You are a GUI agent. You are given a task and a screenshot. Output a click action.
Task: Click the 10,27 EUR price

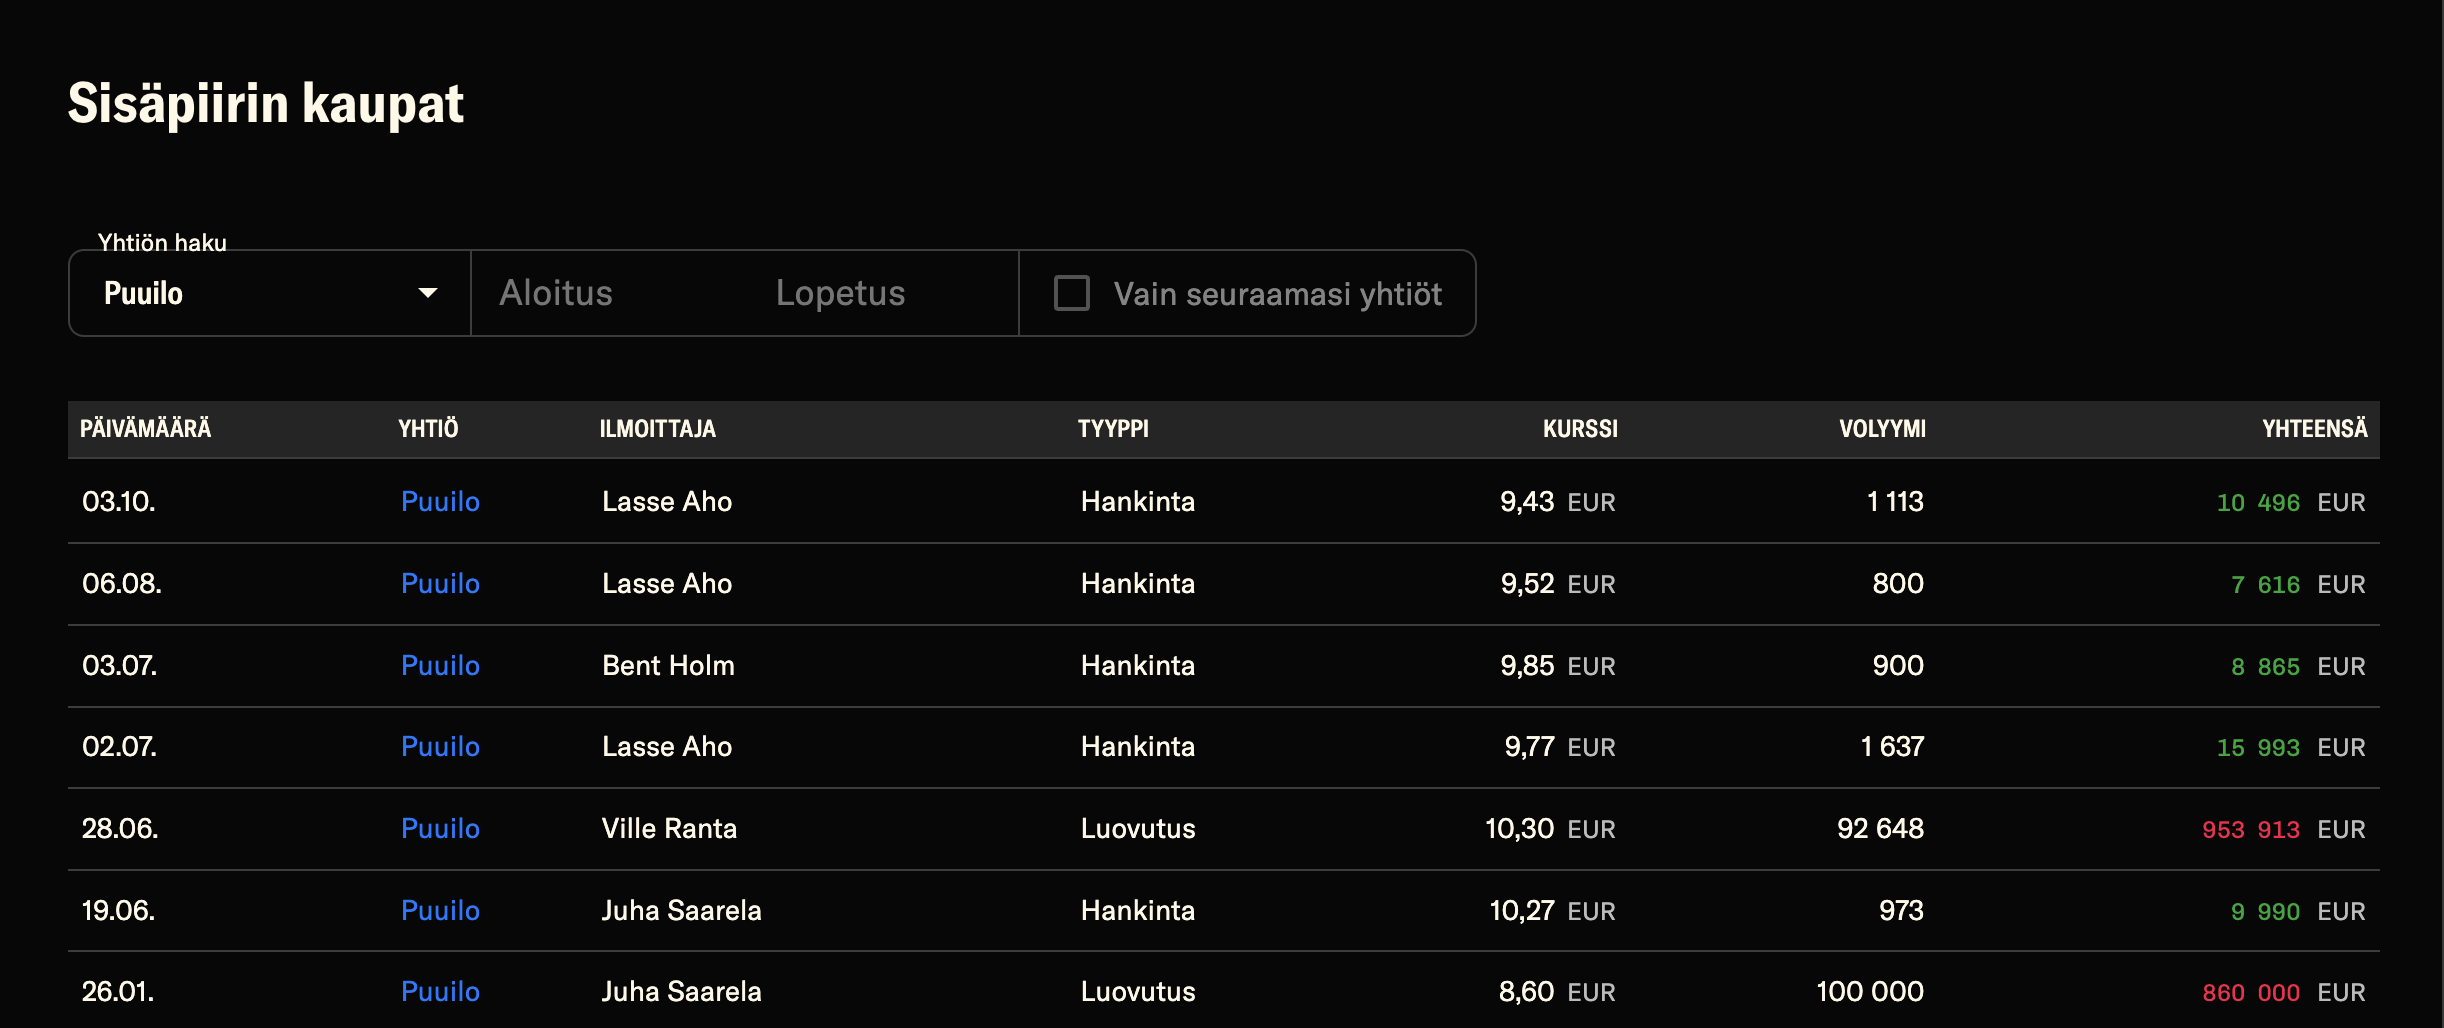pyautogui.click(x=1552, y=911)
